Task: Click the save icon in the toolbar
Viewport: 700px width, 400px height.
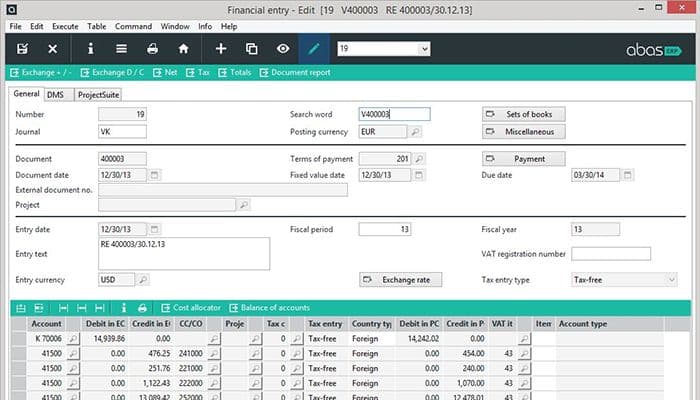Action: click(x=22, y=48)
